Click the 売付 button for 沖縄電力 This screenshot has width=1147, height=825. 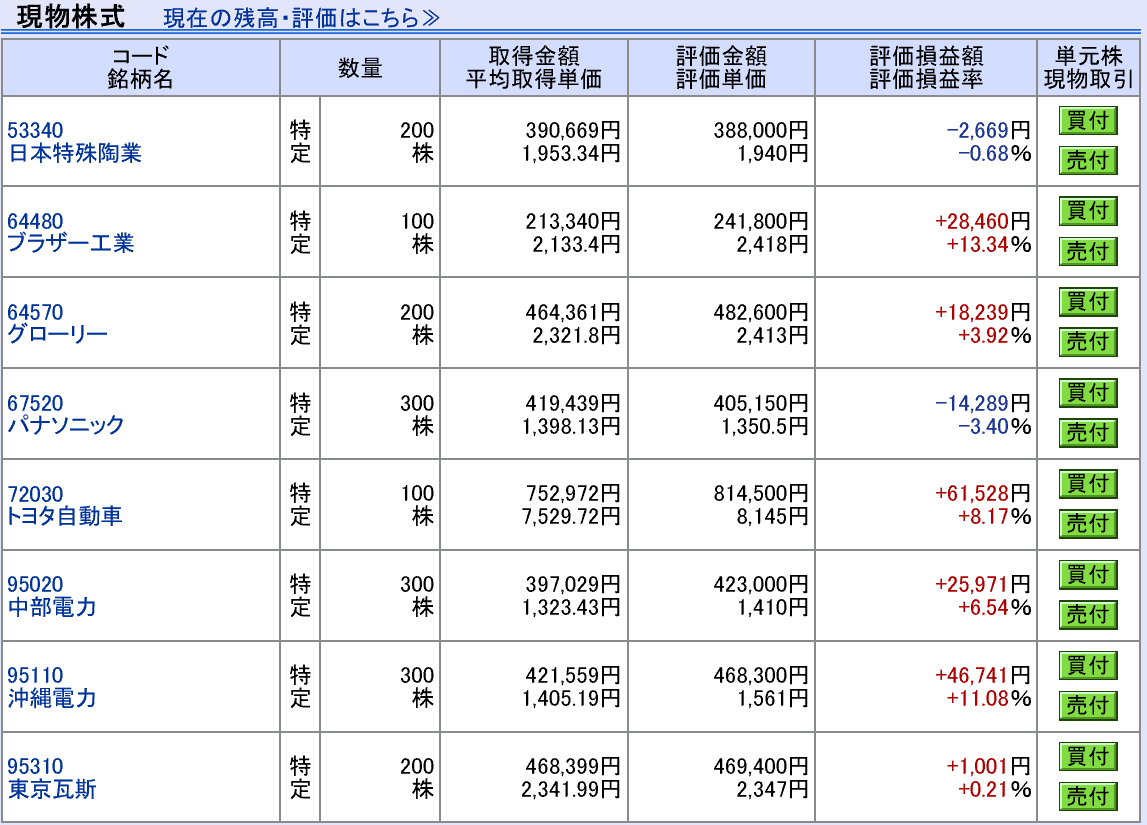pos(1088,706)
